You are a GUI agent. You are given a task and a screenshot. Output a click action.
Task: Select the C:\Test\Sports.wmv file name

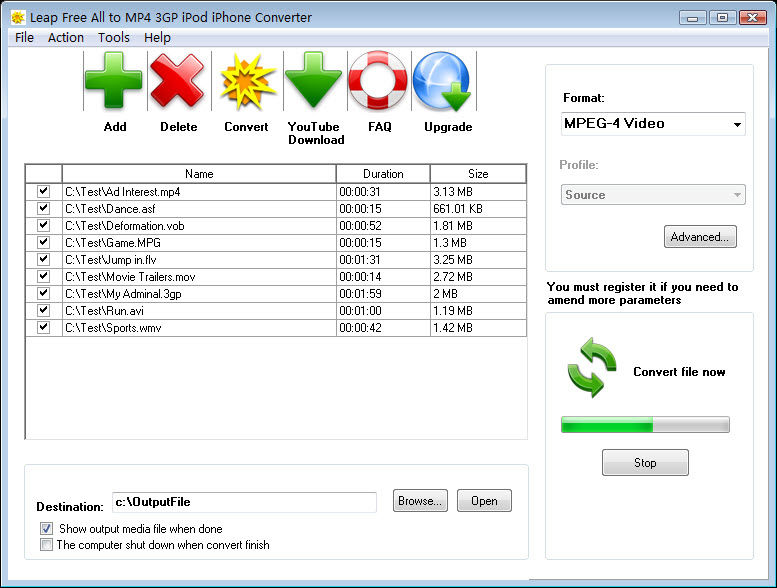[x=113, y=327]
